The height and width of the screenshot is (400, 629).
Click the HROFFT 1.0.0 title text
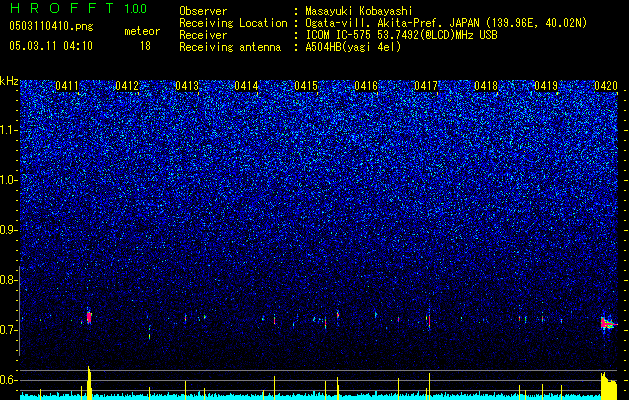[x=78, y=8]
